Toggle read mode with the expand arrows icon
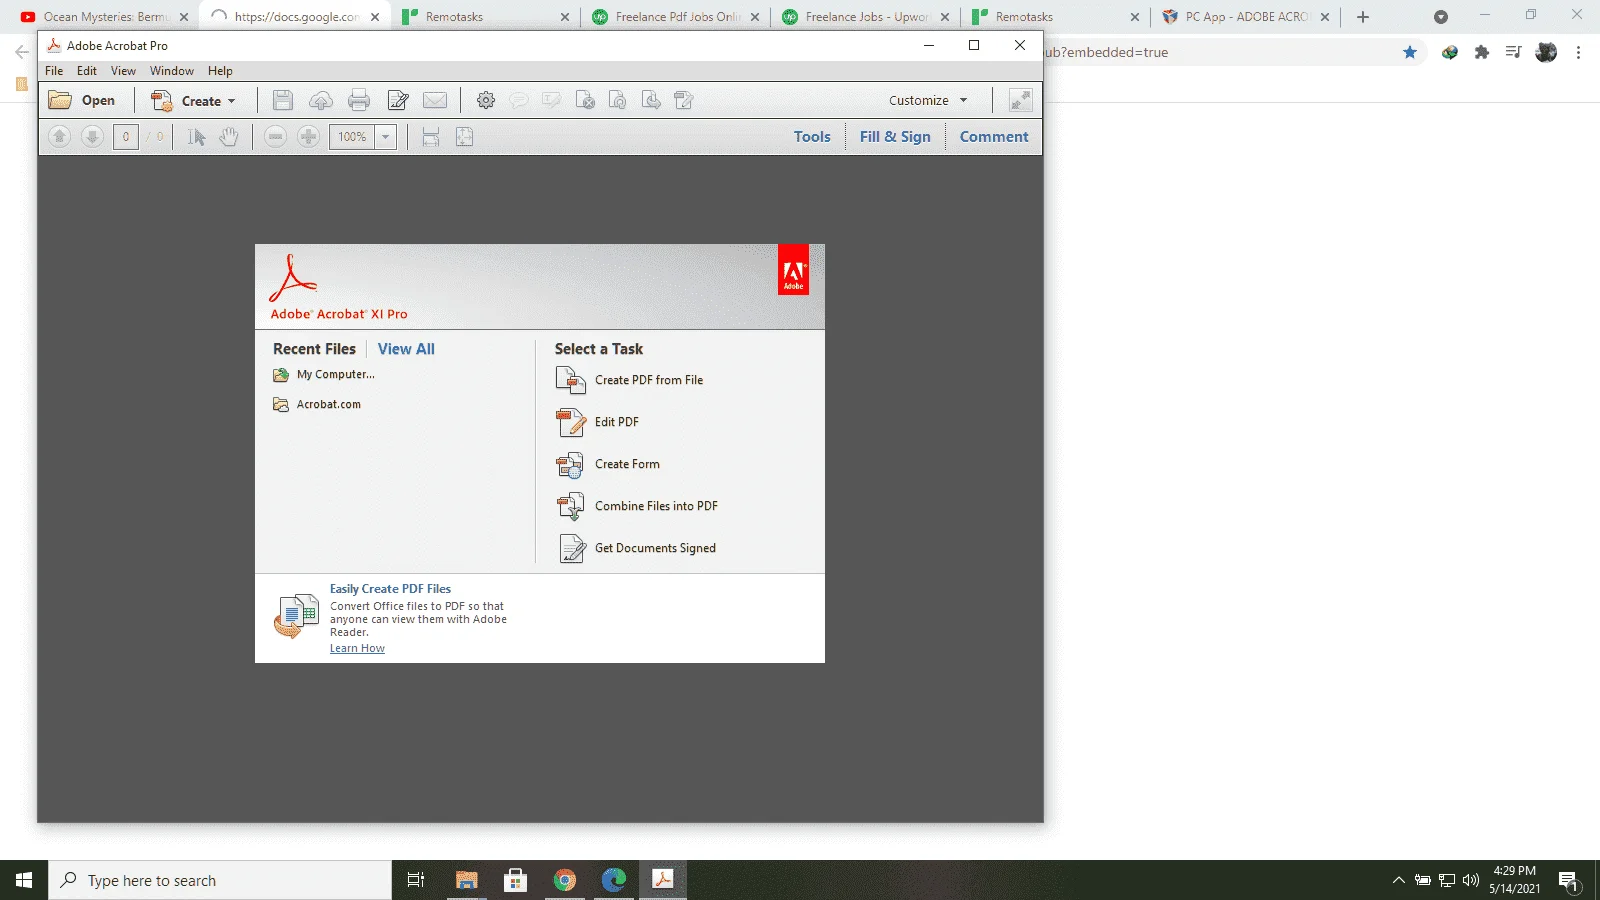 1020,100
